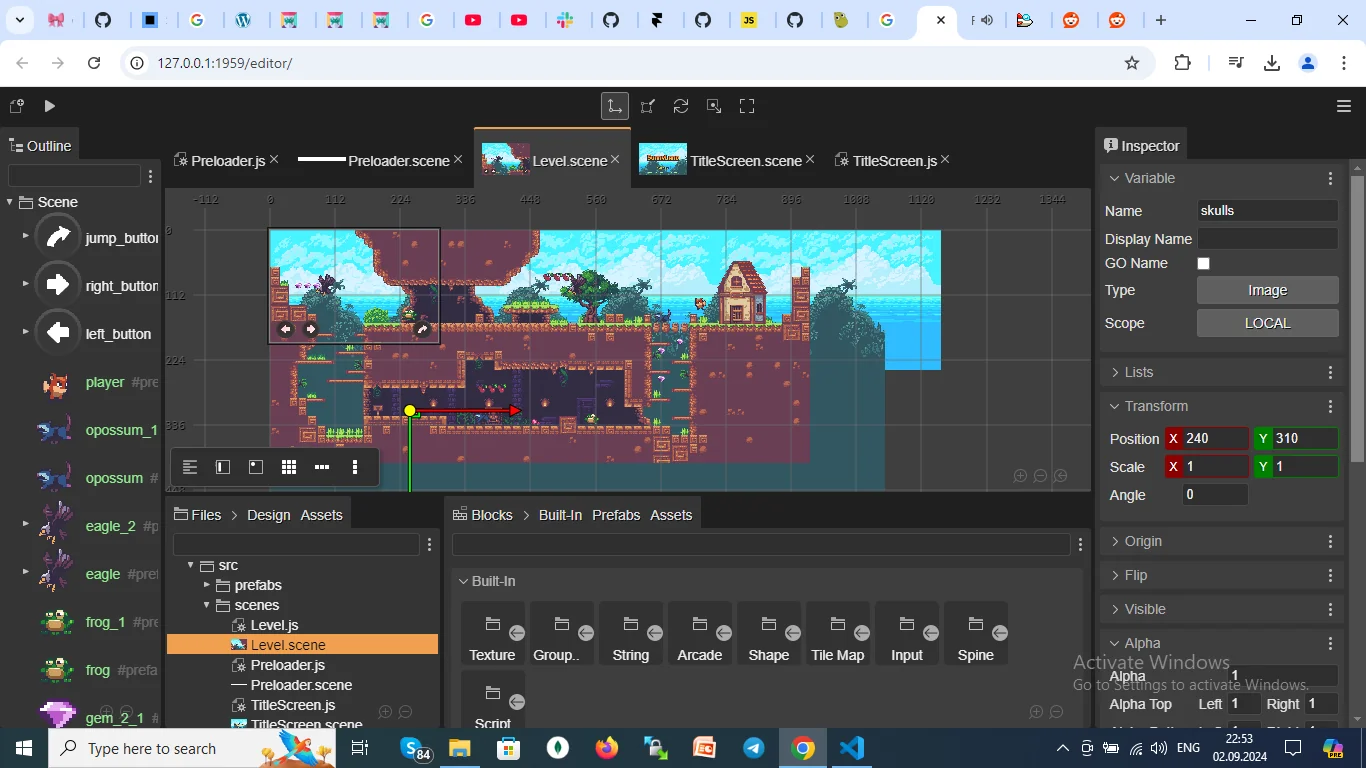The image size is (1366, 768).
Task: Expand the prefabs folder in Files
Action: pyautogui.click(x=207, y=585)
